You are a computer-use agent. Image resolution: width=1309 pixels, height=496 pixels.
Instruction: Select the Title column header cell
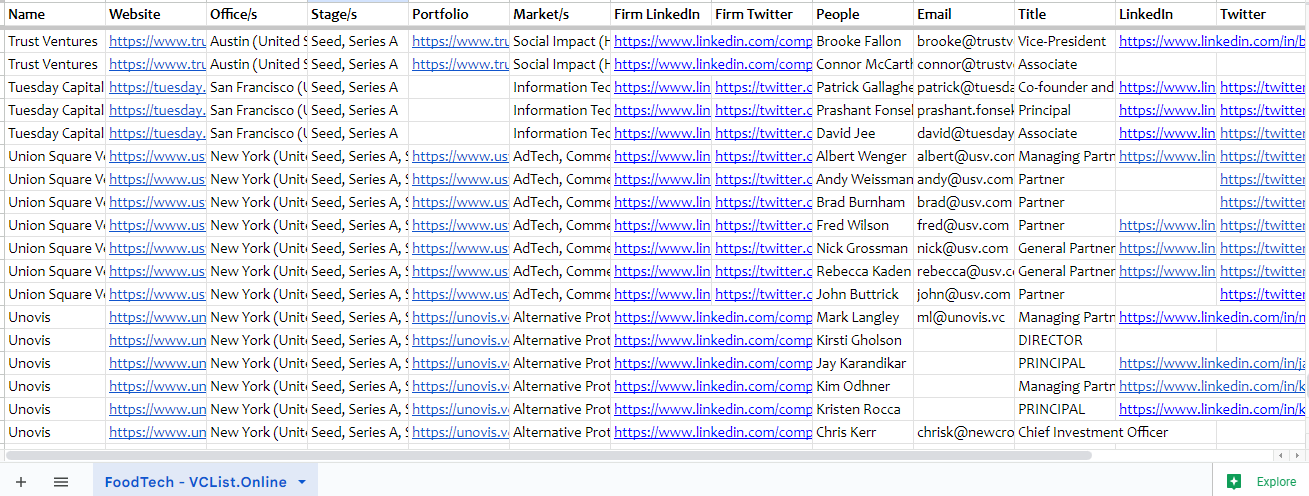coord(1065,14)
